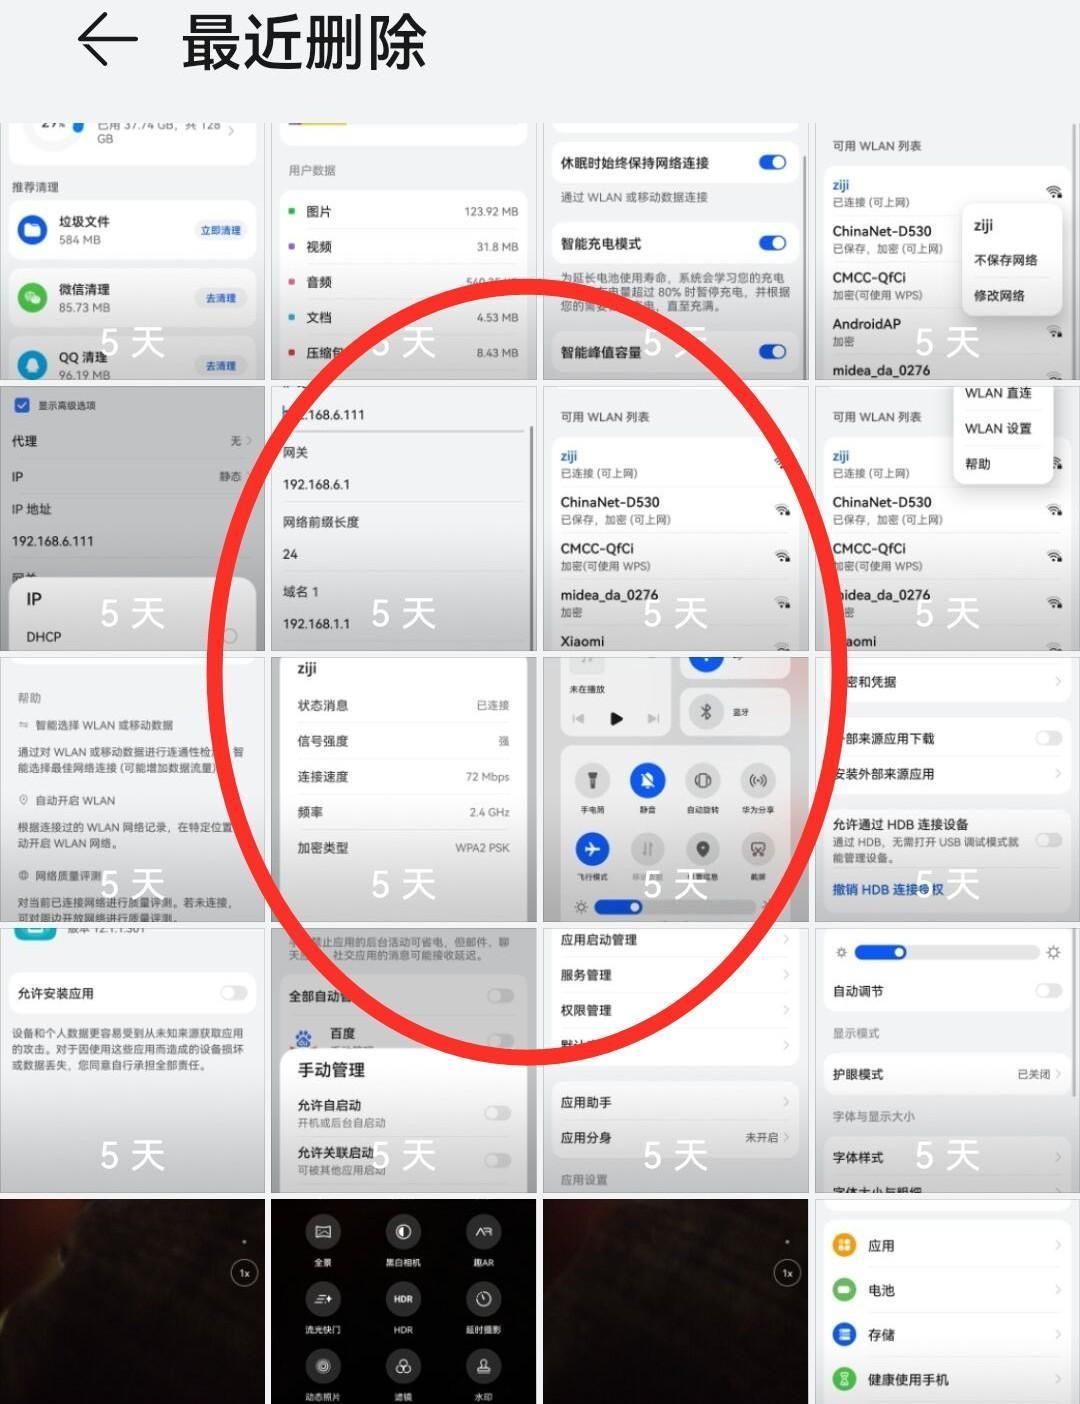
Task: Open thumbnail explaining 智能选择 WLAN 或移动数据
Action: pos(133,789)
